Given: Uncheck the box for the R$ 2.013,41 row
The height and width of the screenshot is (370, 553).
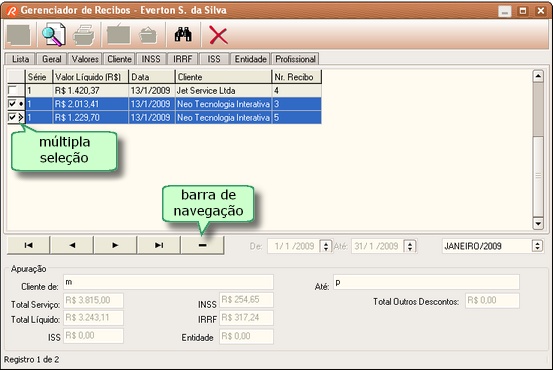Looking at the screenshot, I should click(x=12, y=103).
